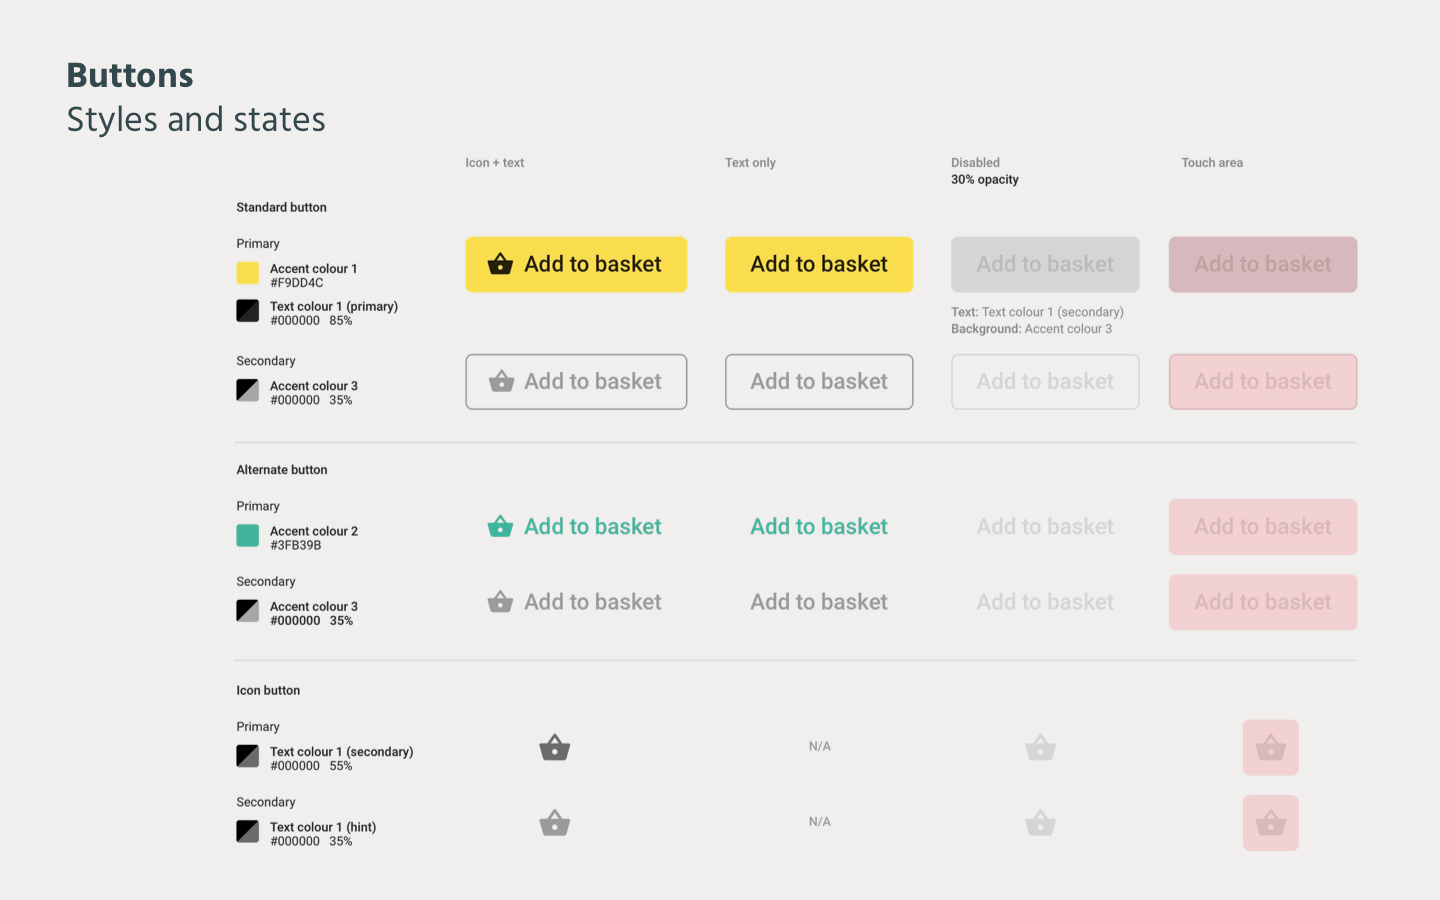Click grey borderless Add to basket with icon
1440x900 pixels.
pyautogui.click(x=576, y=602)
